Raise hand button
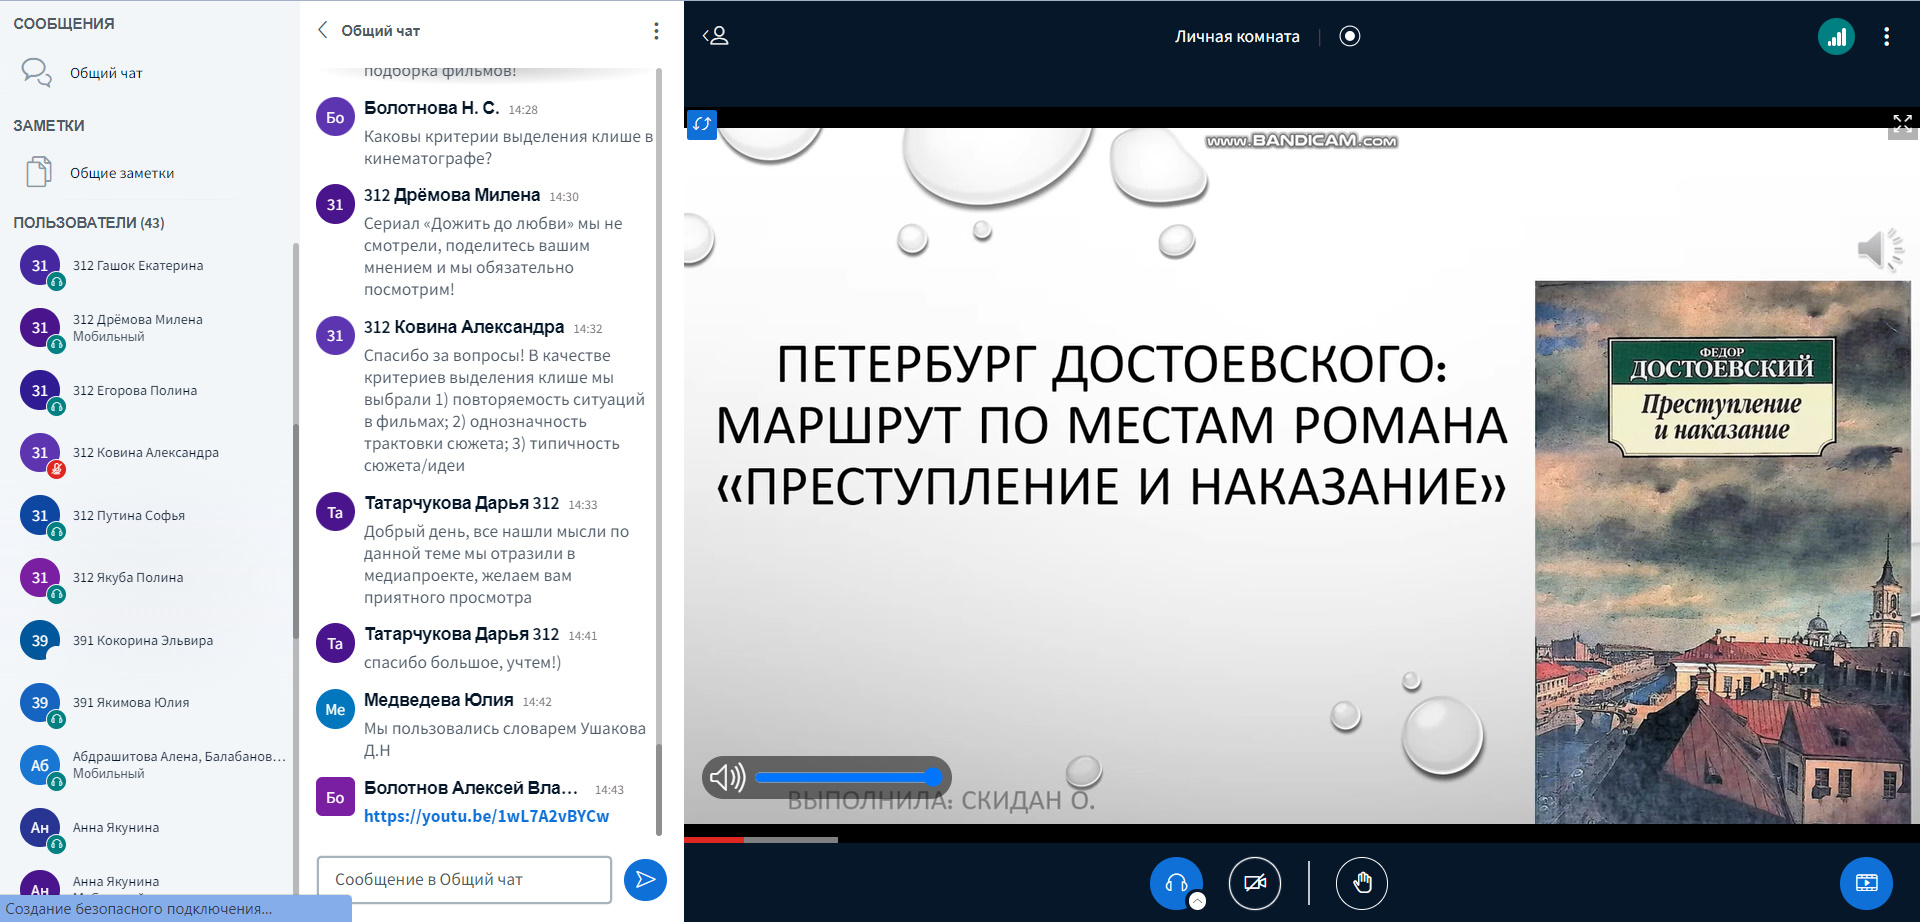Screen dimensions: 1920x922 coord(1362,883)
